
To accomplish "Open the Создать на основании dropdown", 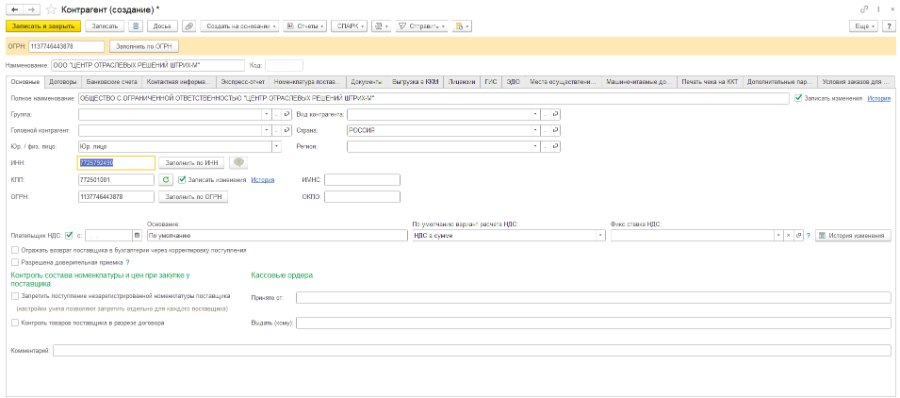I will pos(239,26).
